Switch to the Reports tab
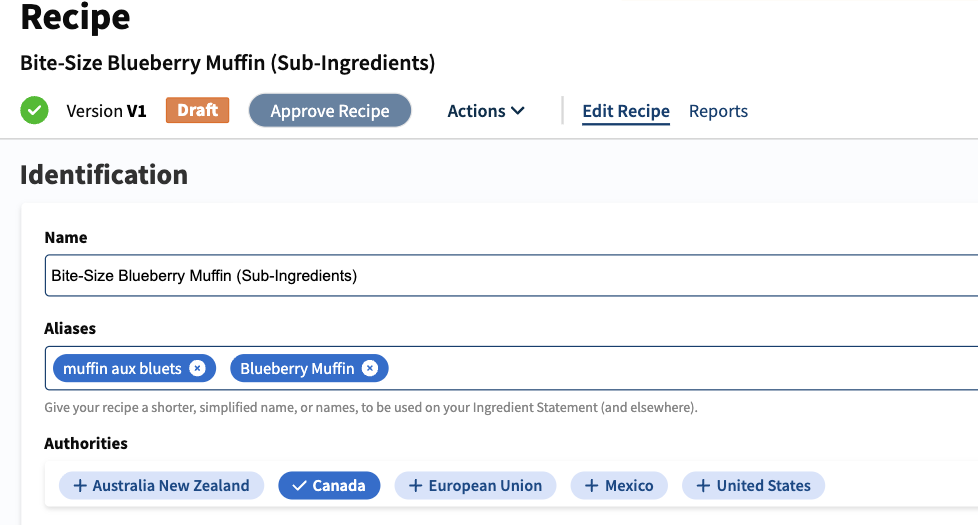978x525 pixels. 718,111
